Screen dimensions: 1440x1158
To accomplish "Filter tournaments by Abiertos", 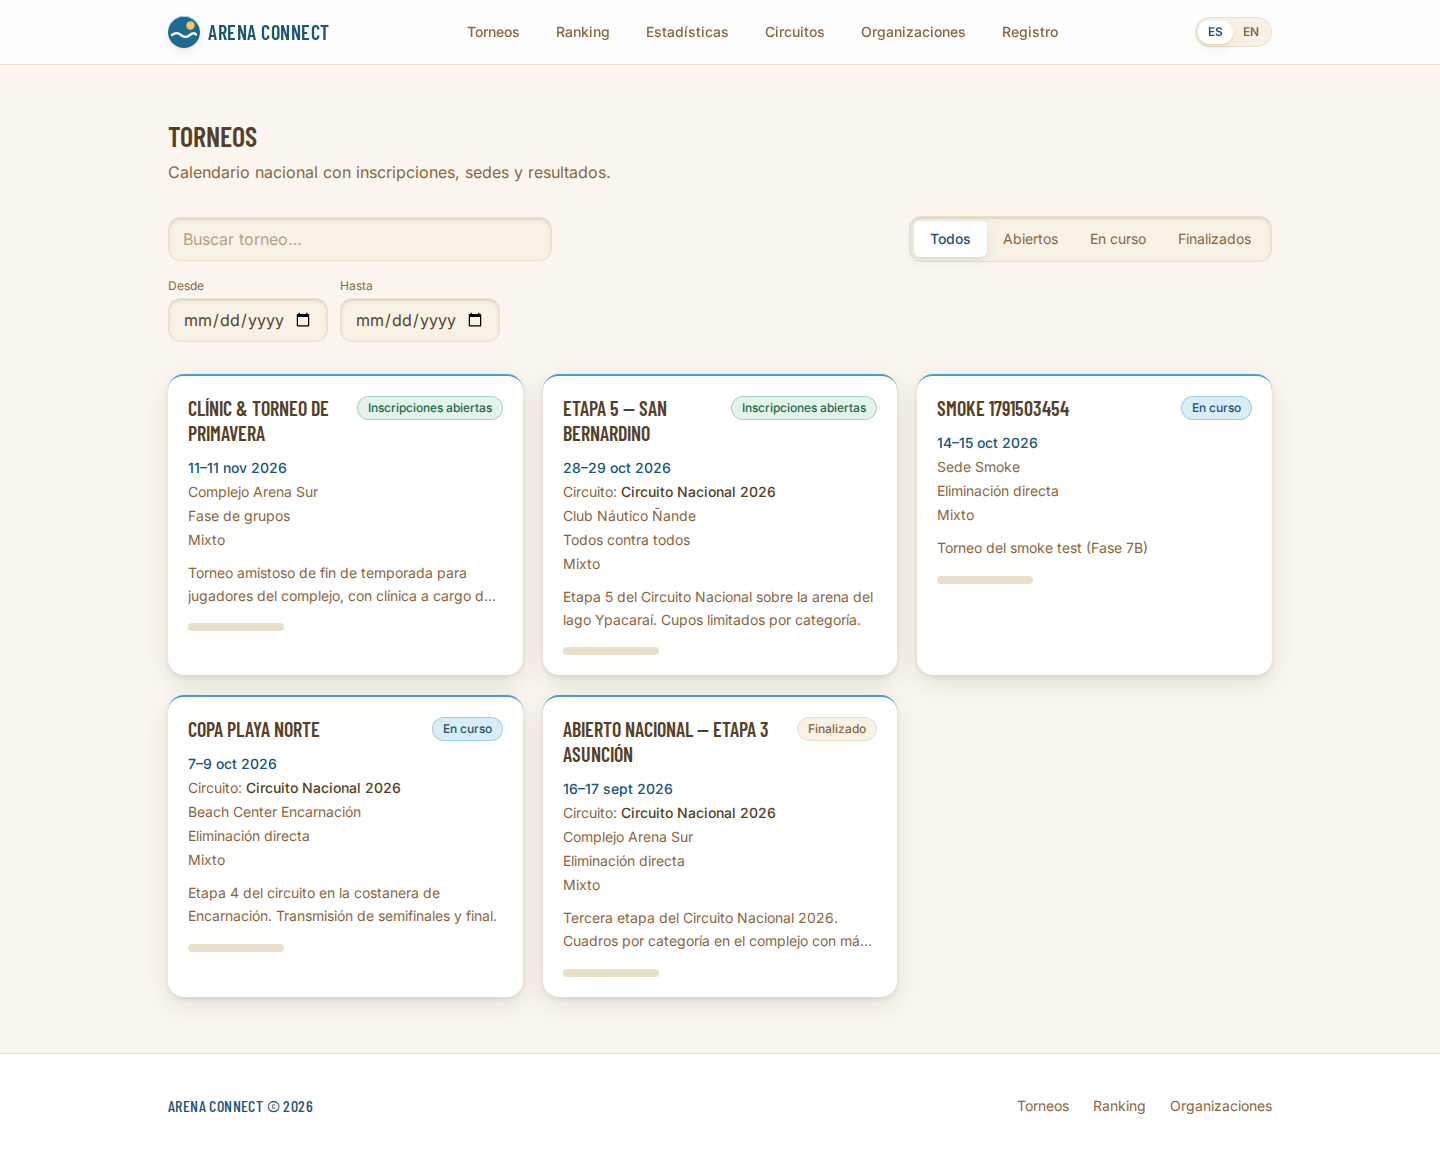I will [1030, 239].
